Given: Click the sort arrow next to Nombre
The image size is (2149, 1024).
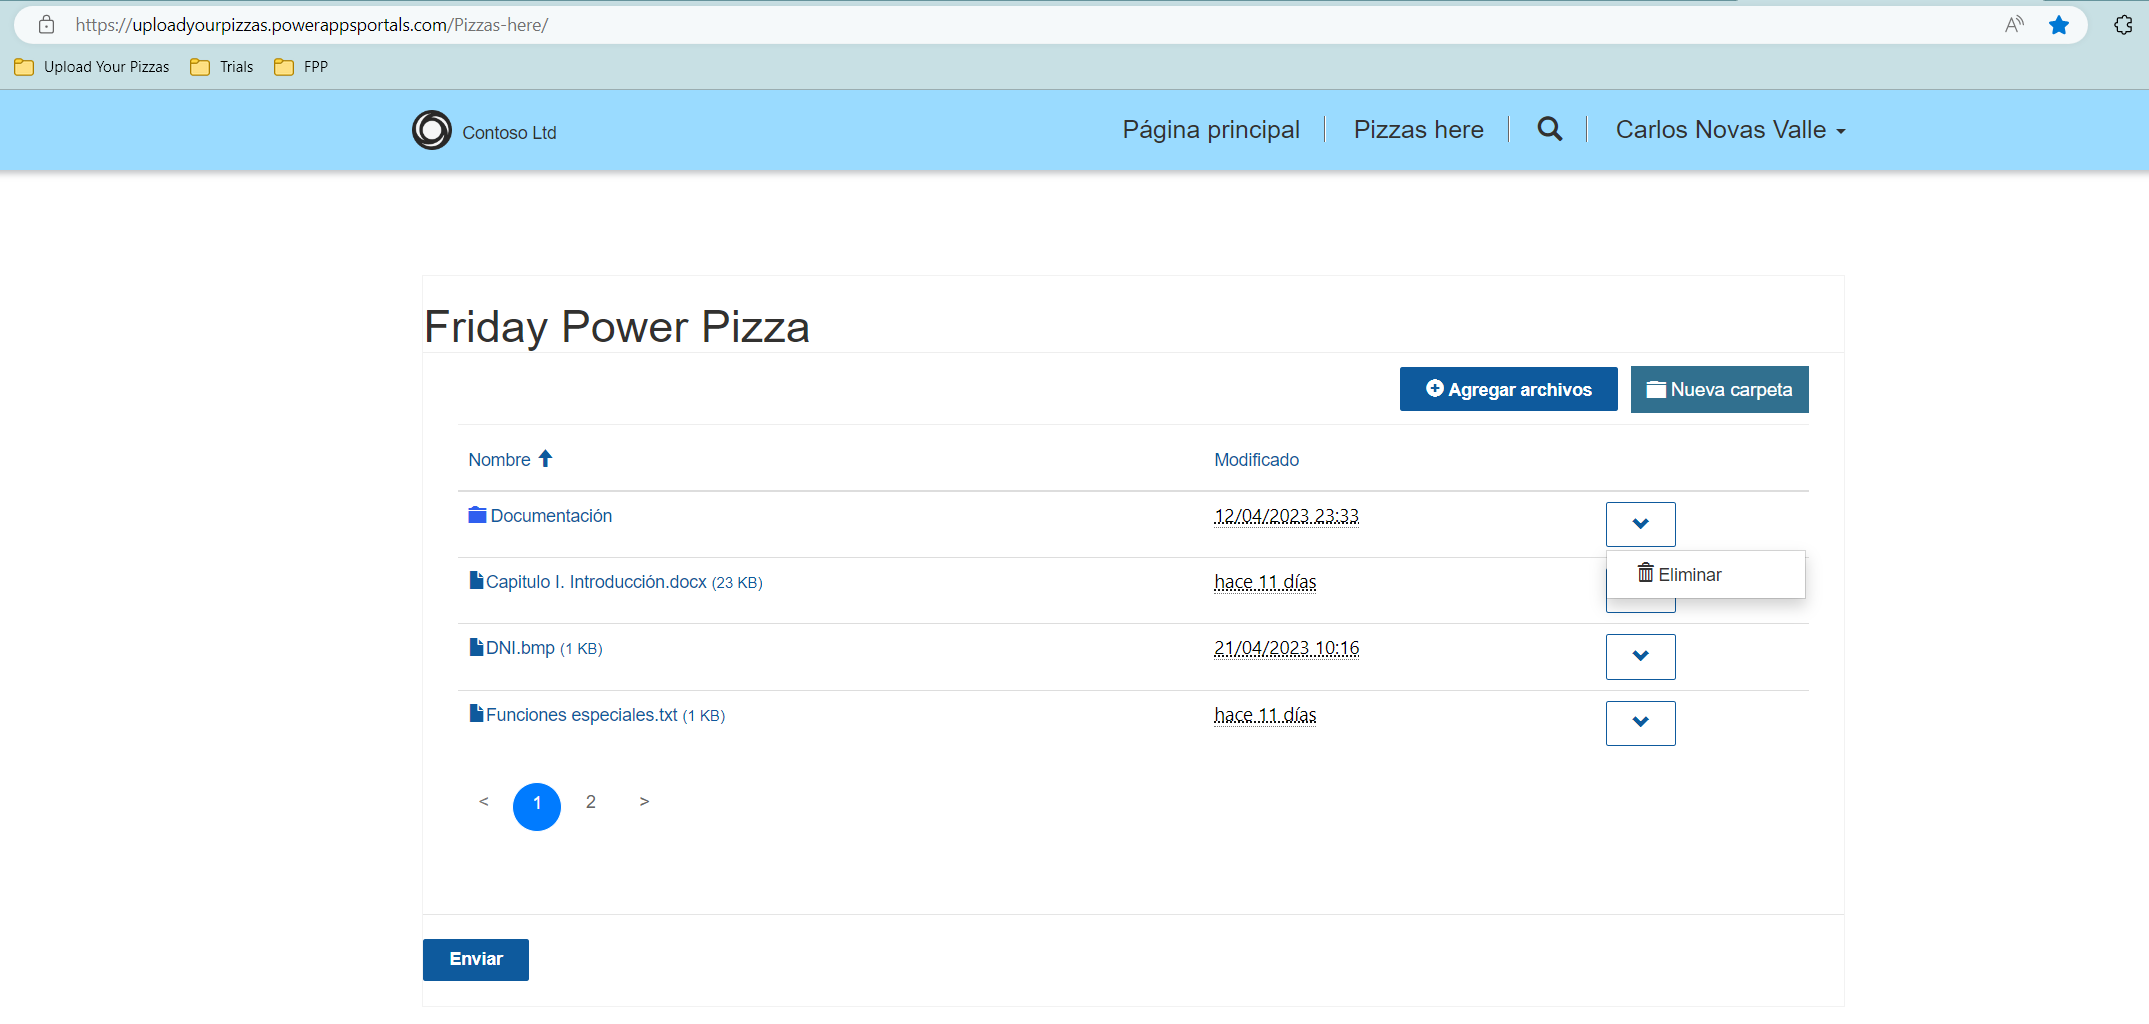Looking at the screenshot, I should 545,458.
